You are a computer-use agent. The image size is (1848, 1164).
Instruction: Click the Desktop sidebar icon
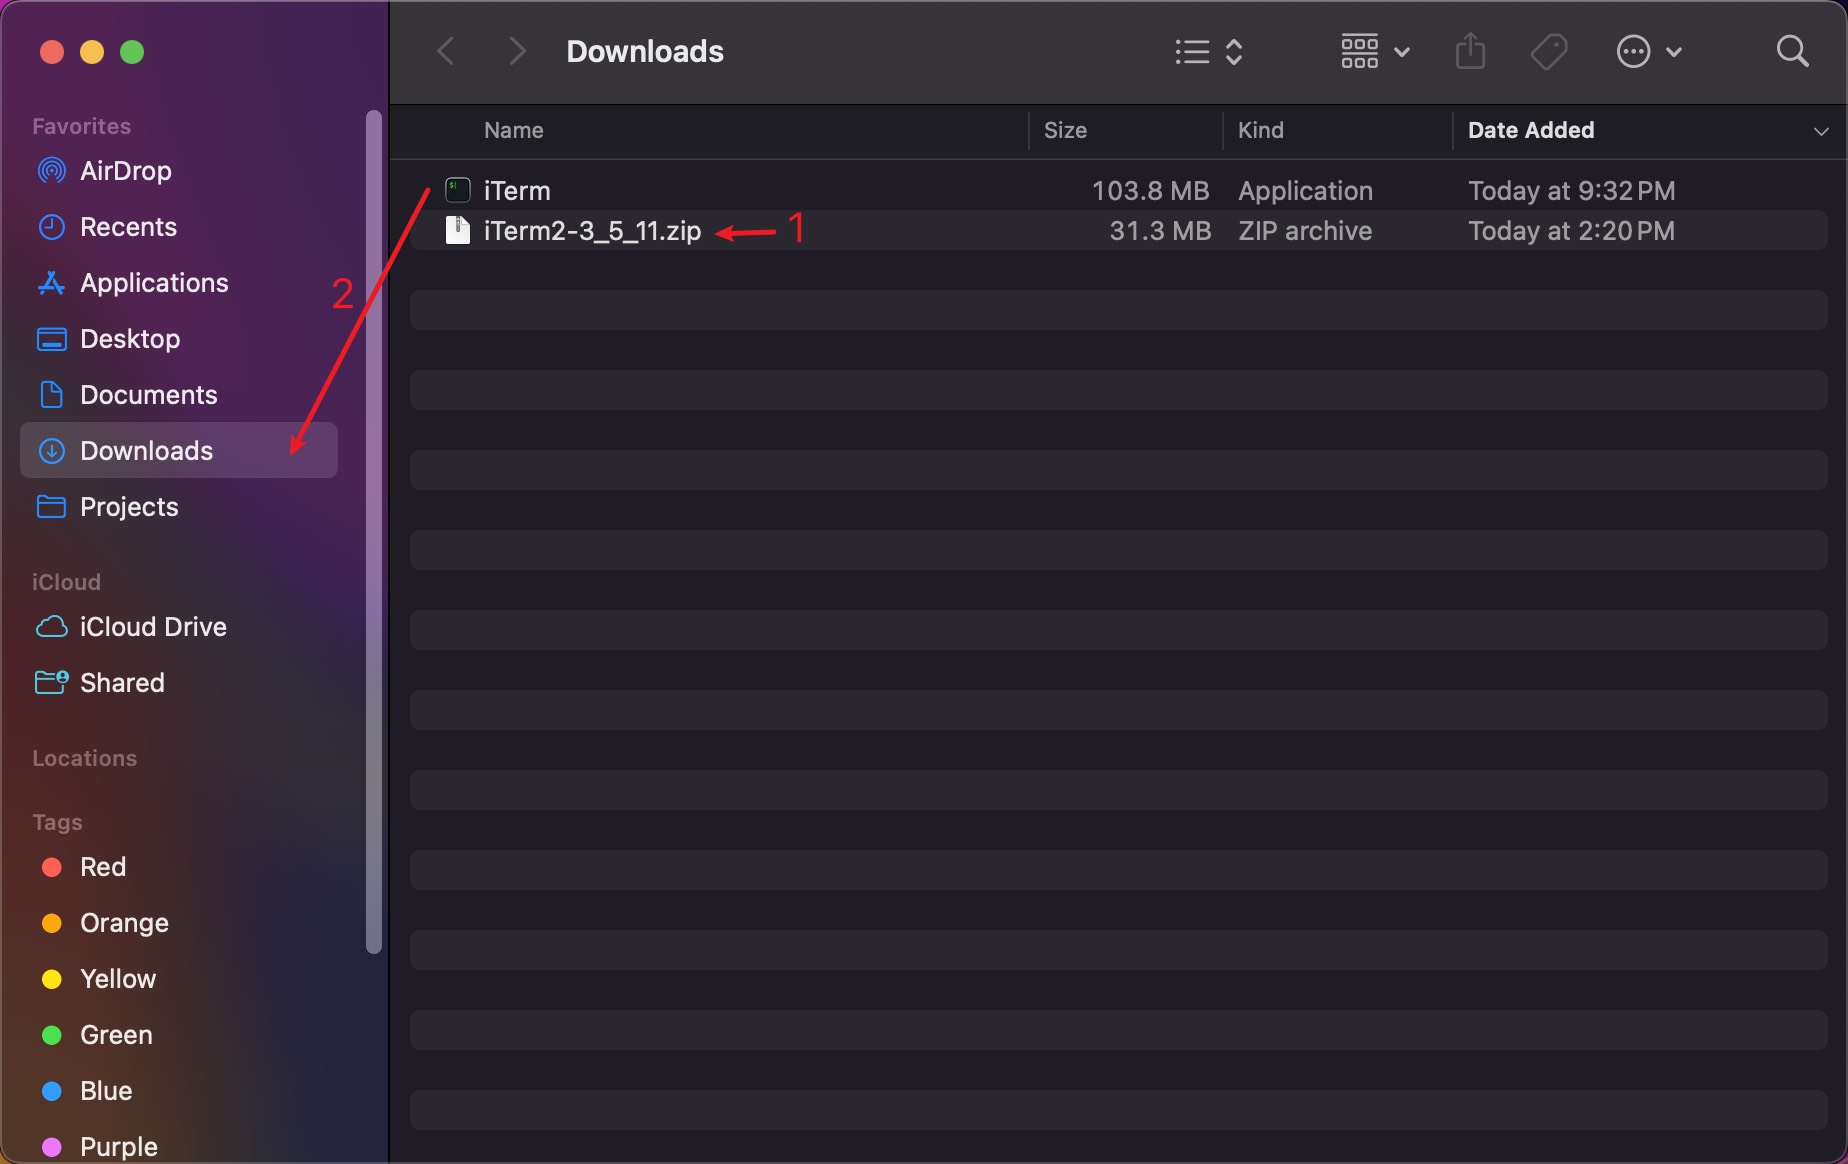pyautogui.click(x=51, y=339)
